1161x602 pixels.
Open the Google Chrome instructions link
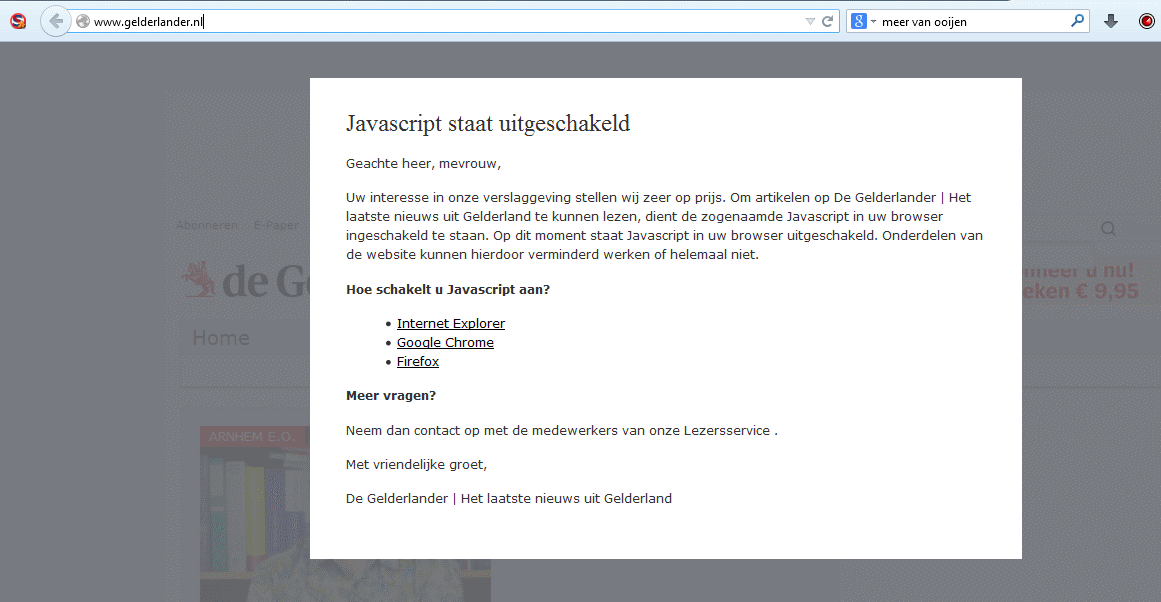click(x=445, y=342)
